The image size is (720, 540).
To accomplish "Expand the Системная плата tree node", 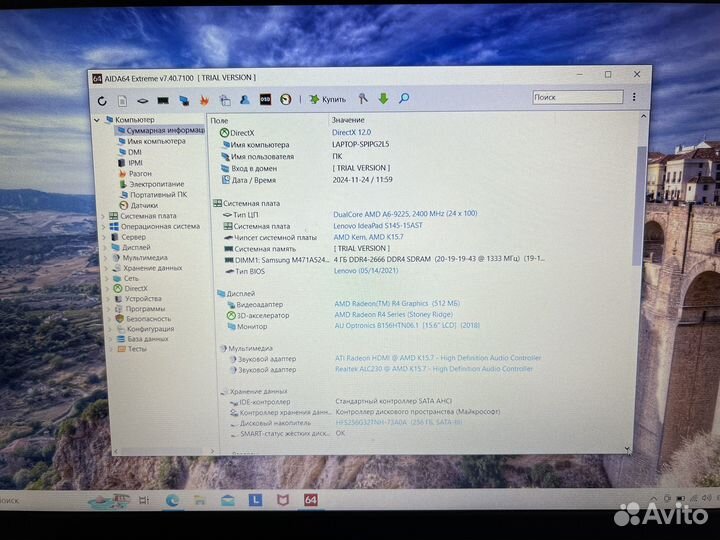I will (103, 216).
